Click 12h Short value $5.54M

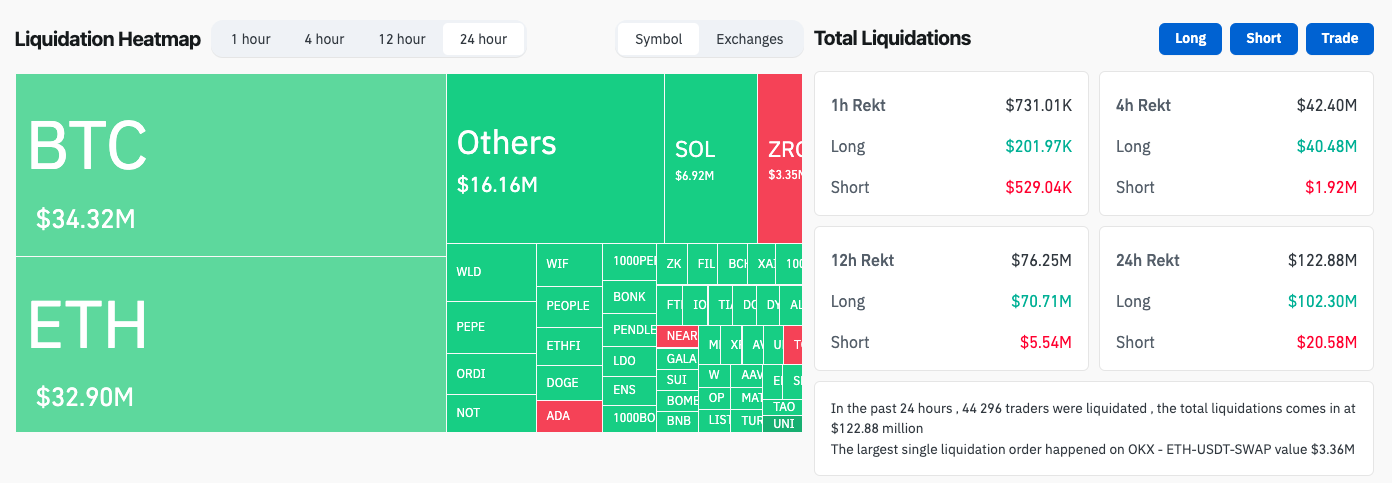click(1046, 342)
